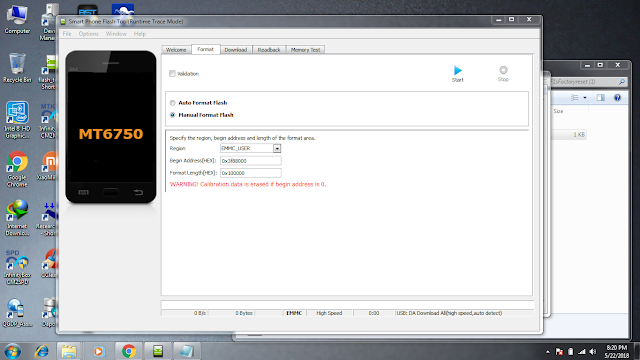Viewport: 640px width, 360px height.
Task: Switch to the Readback tab
Action: point(269,50)
